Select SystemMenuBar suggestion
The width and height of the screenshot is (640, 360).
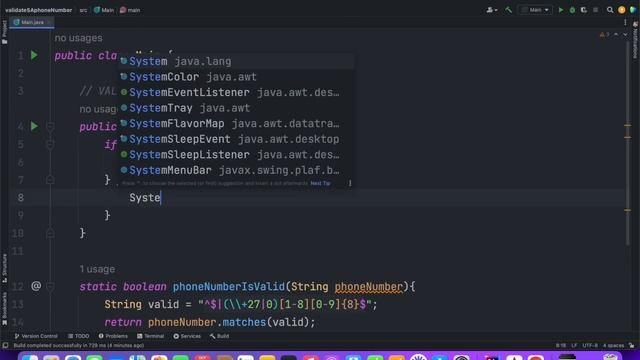tap(236, 170)
